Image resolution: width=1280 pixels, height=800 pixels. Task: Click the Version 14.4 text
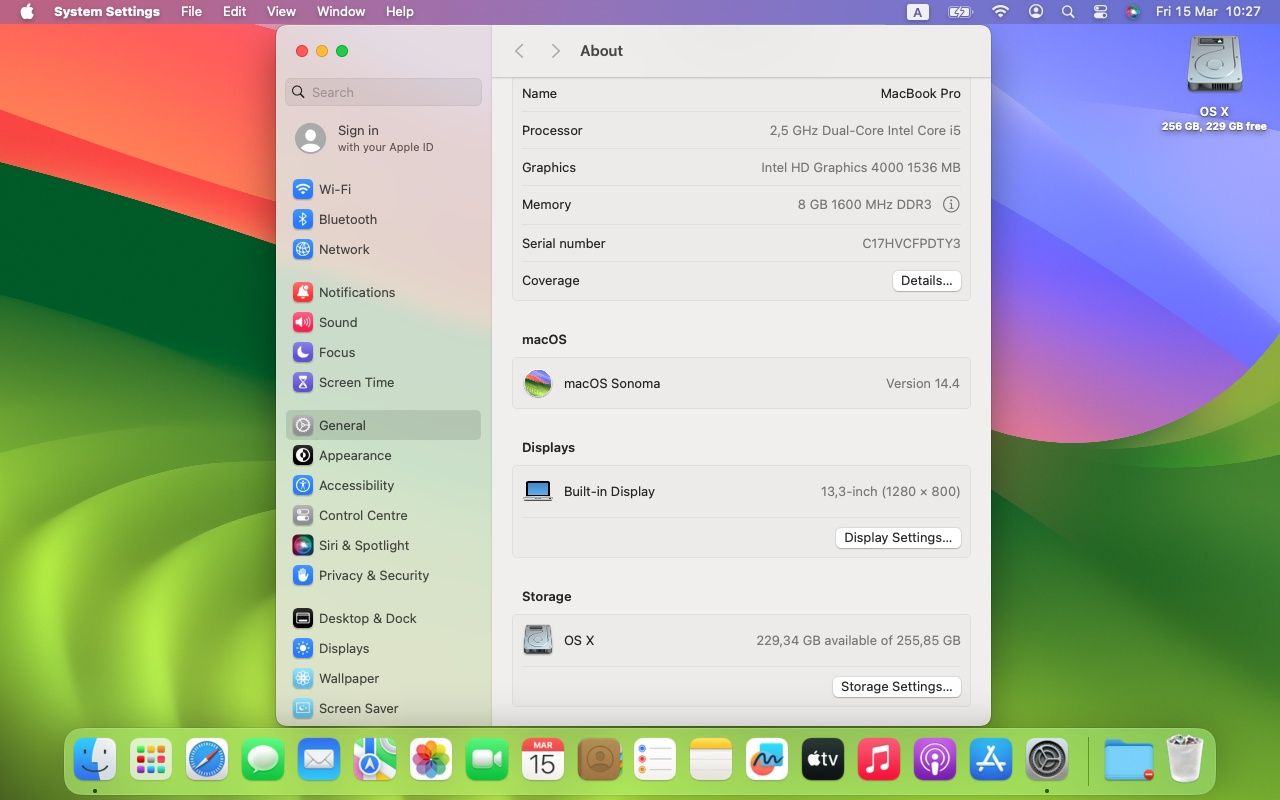(x=922, y=383)
